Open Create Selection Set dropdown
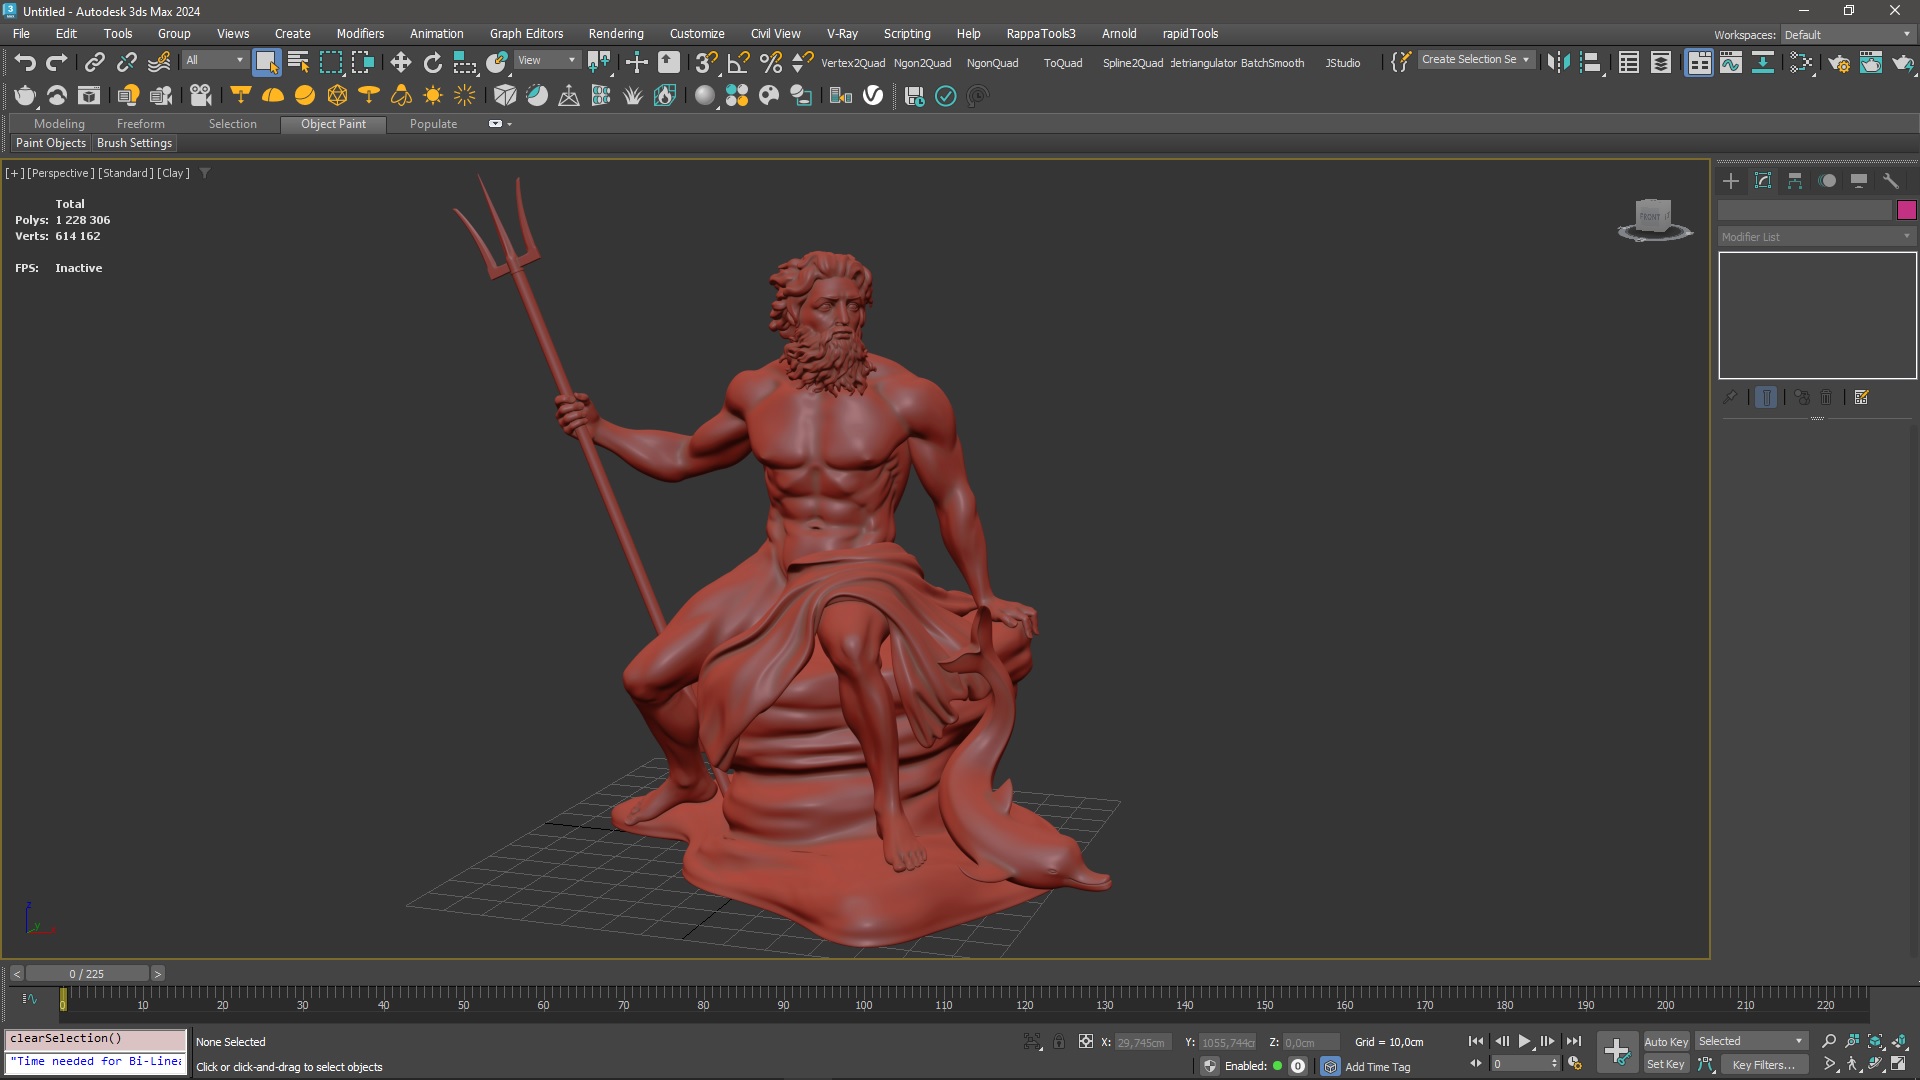The height and width of the screenshot is (1080, 1920). click(1475, 60)
